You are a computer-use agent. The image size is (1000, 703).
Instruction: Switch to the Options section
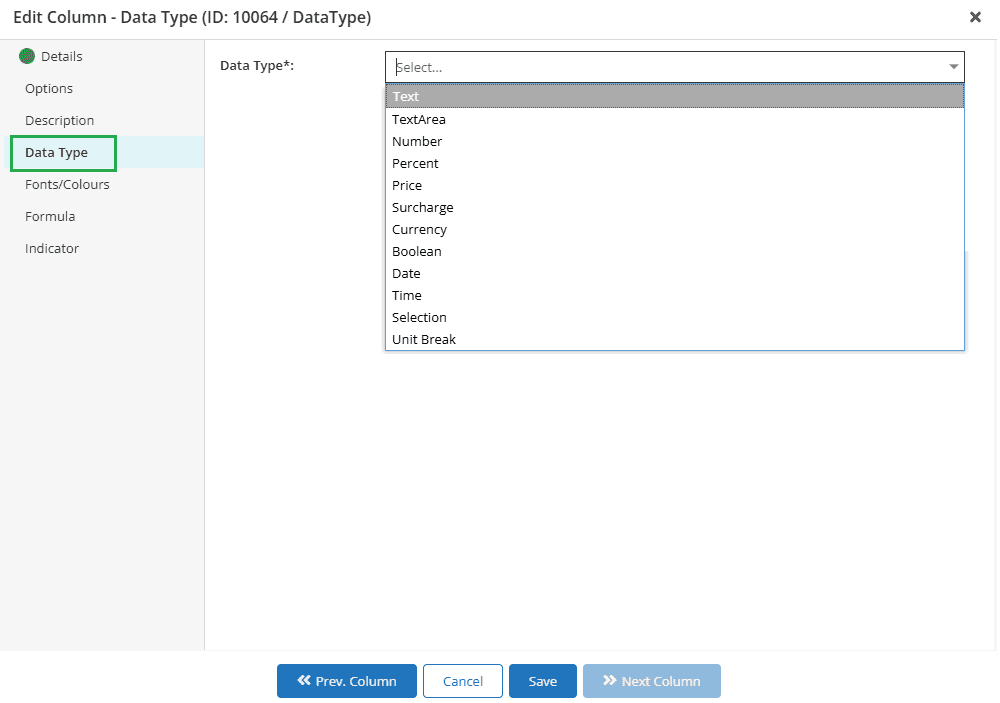click(x=48, y=88)
